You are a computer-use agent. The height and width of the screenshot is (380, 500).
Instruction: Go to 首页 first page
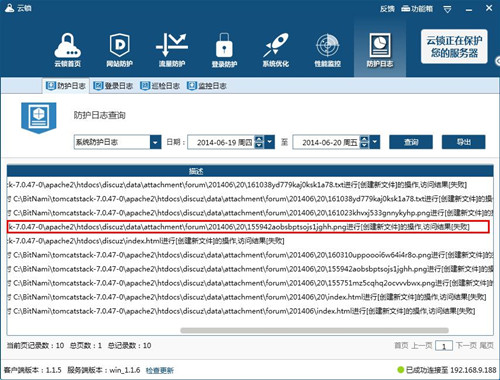[401, 346]
